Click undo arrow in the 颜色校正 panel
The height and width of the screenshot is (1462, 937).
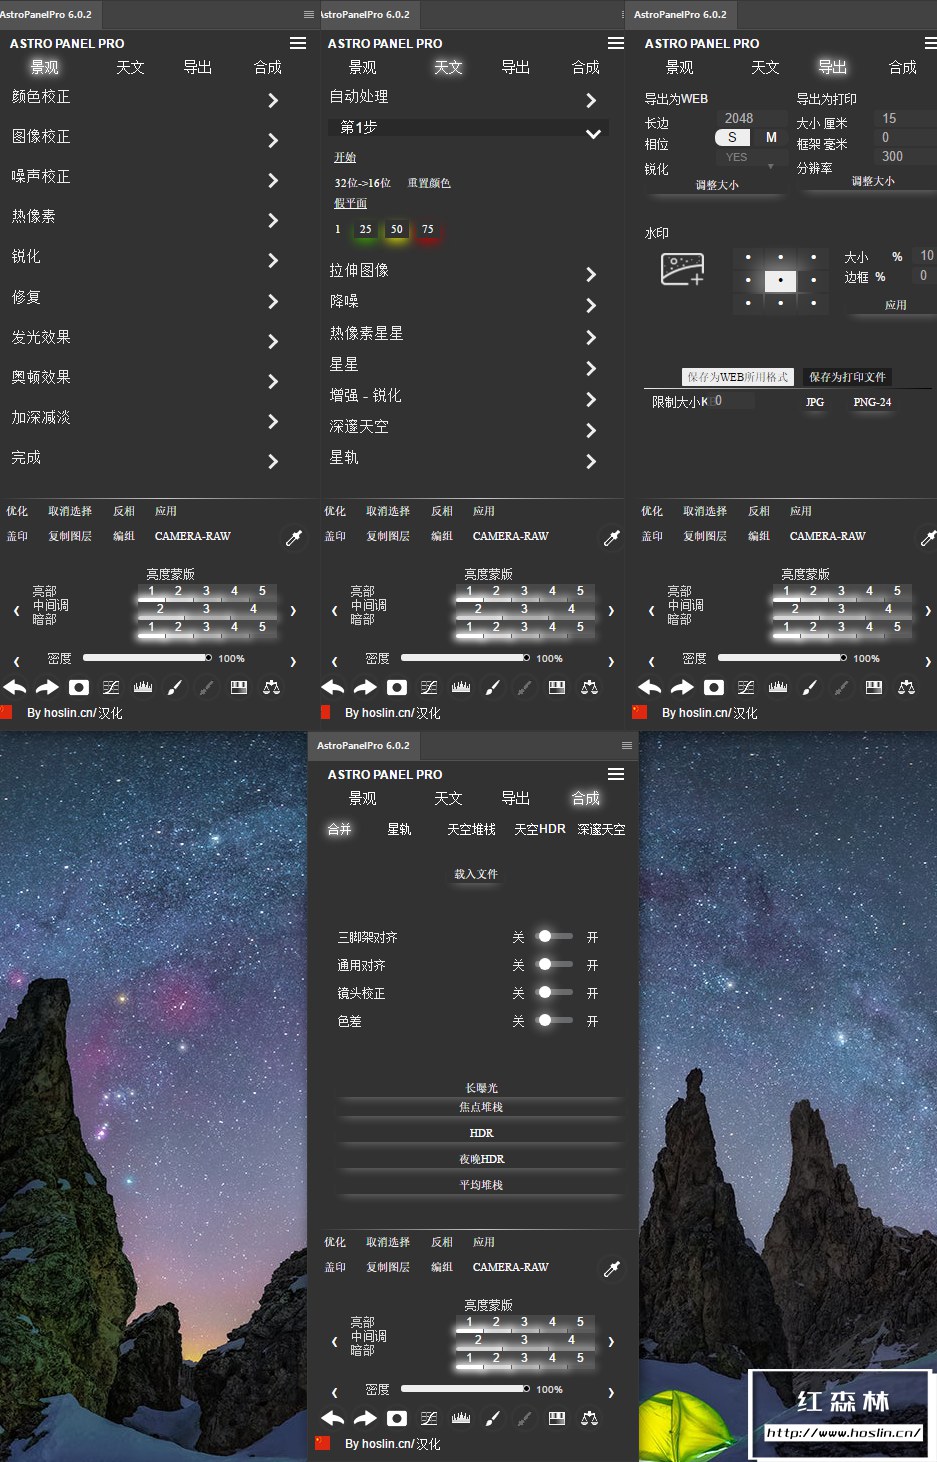click(15, 687)
